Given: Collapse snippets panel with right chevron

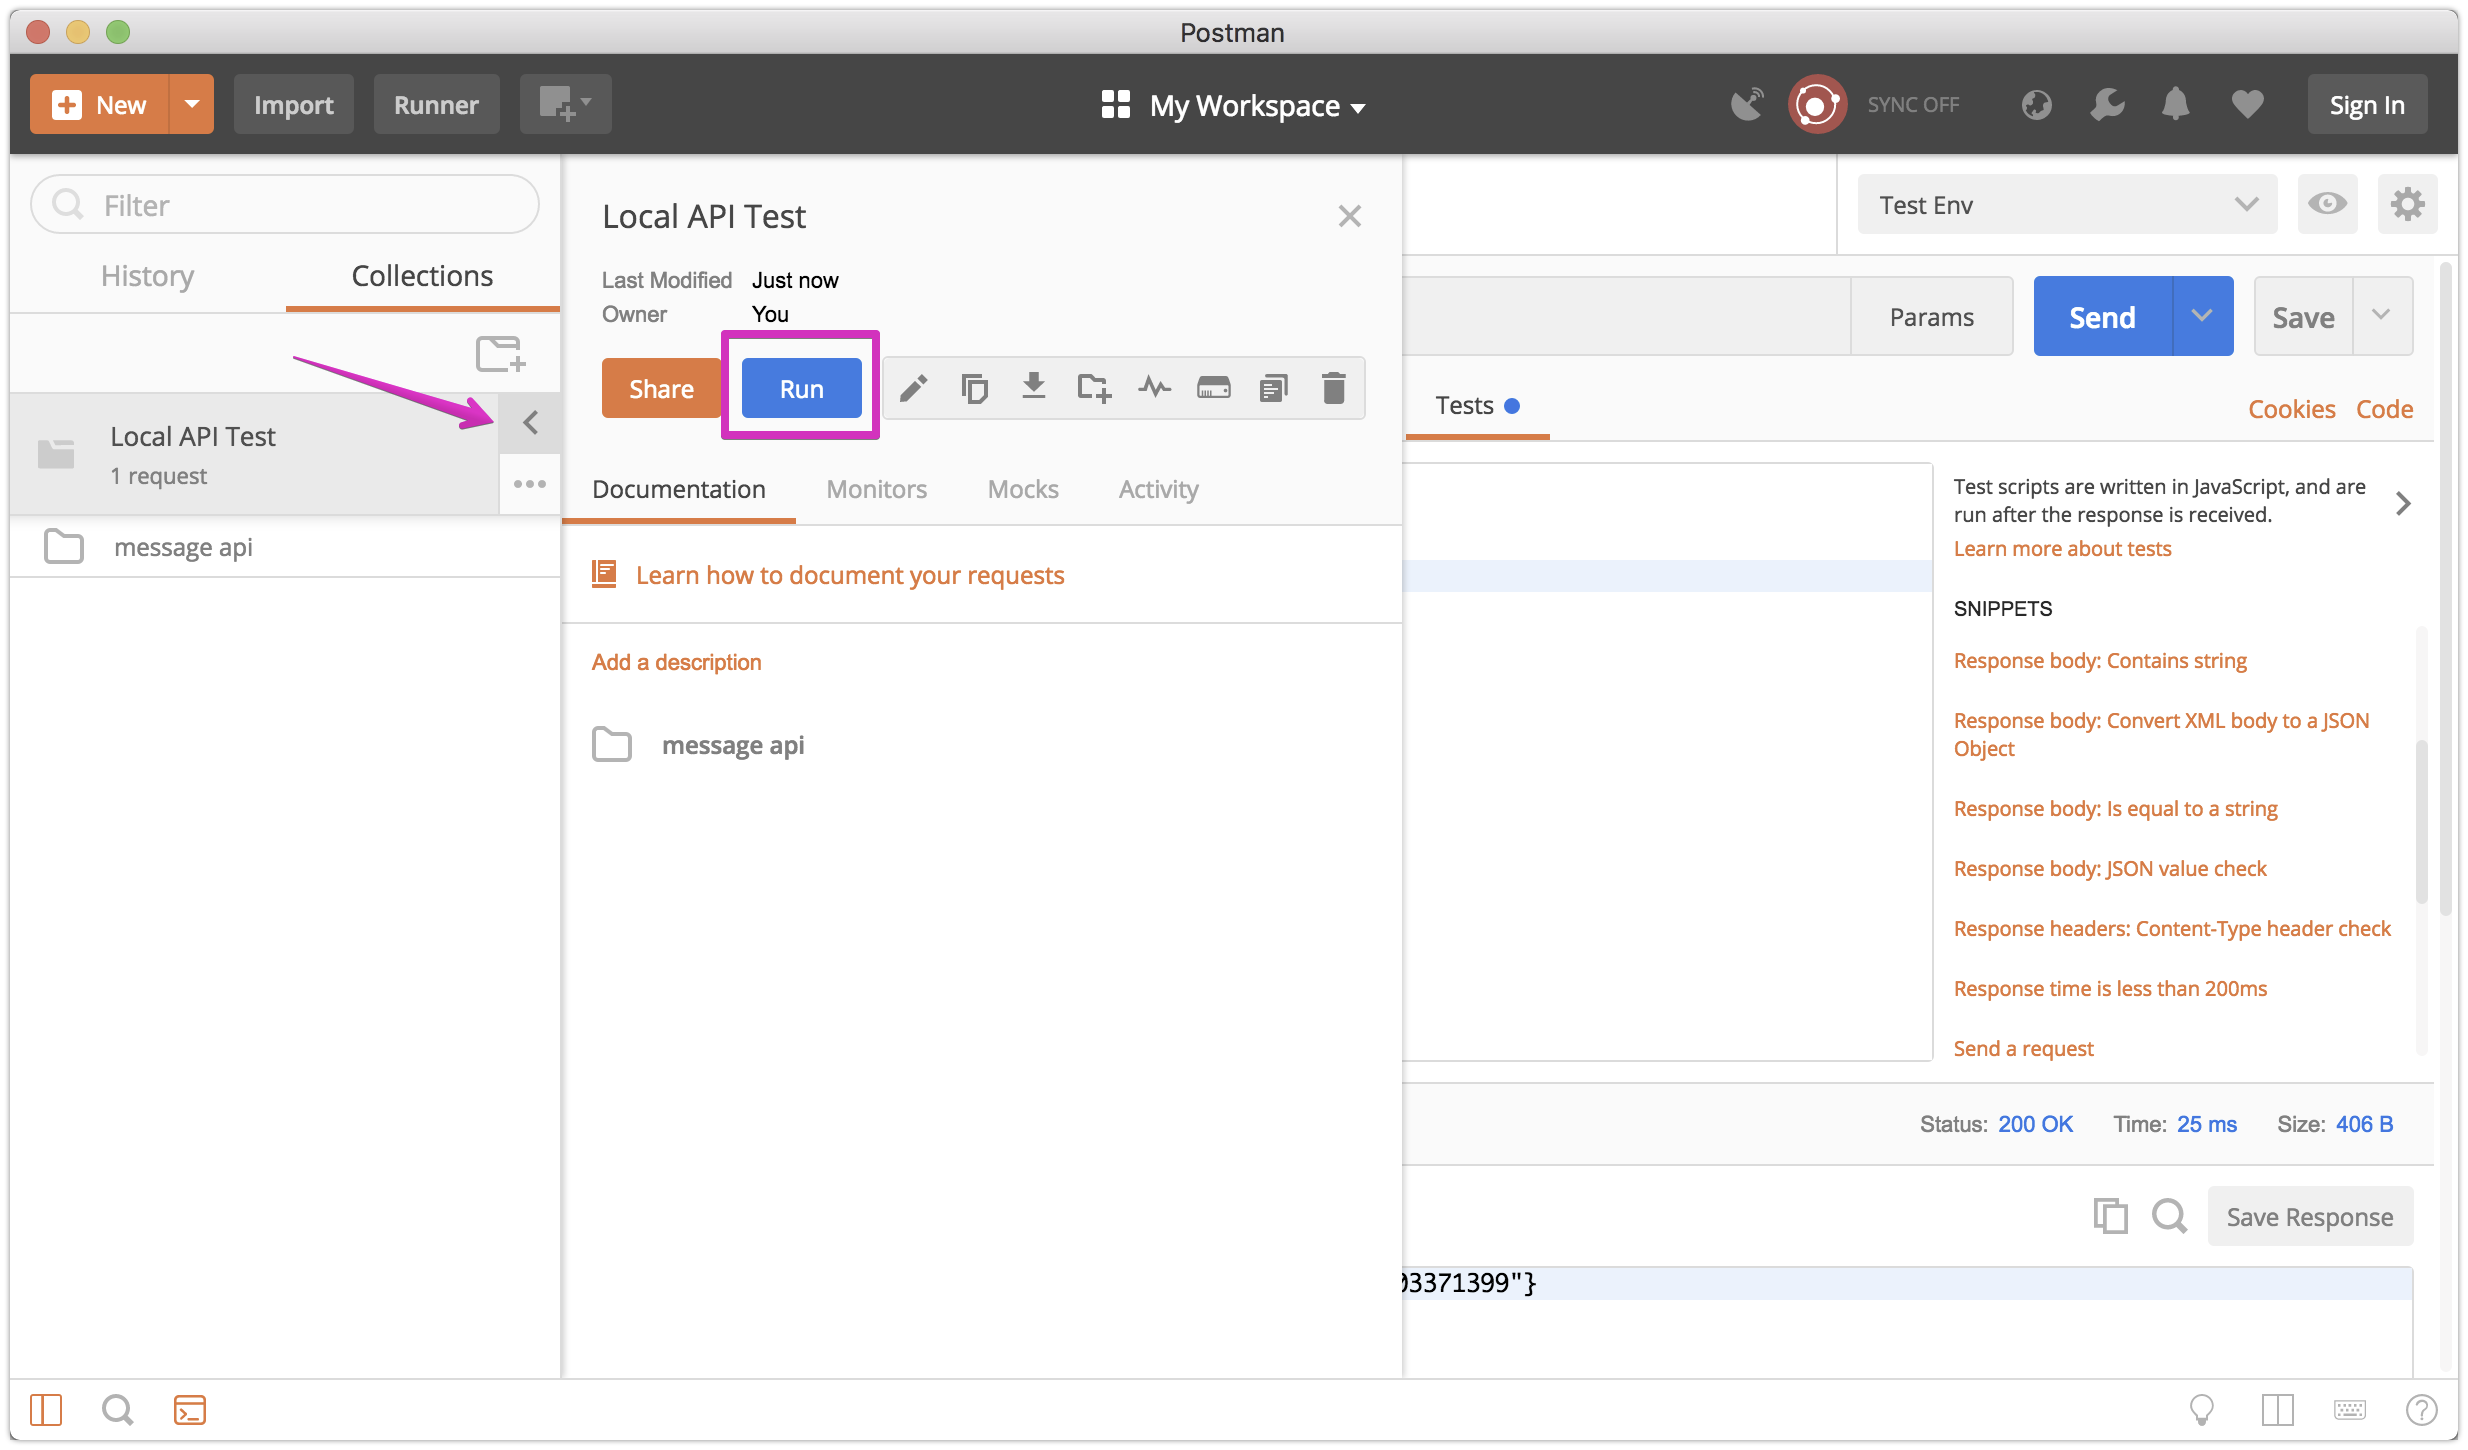Looking at the screenshot, I should point(2403,503).
